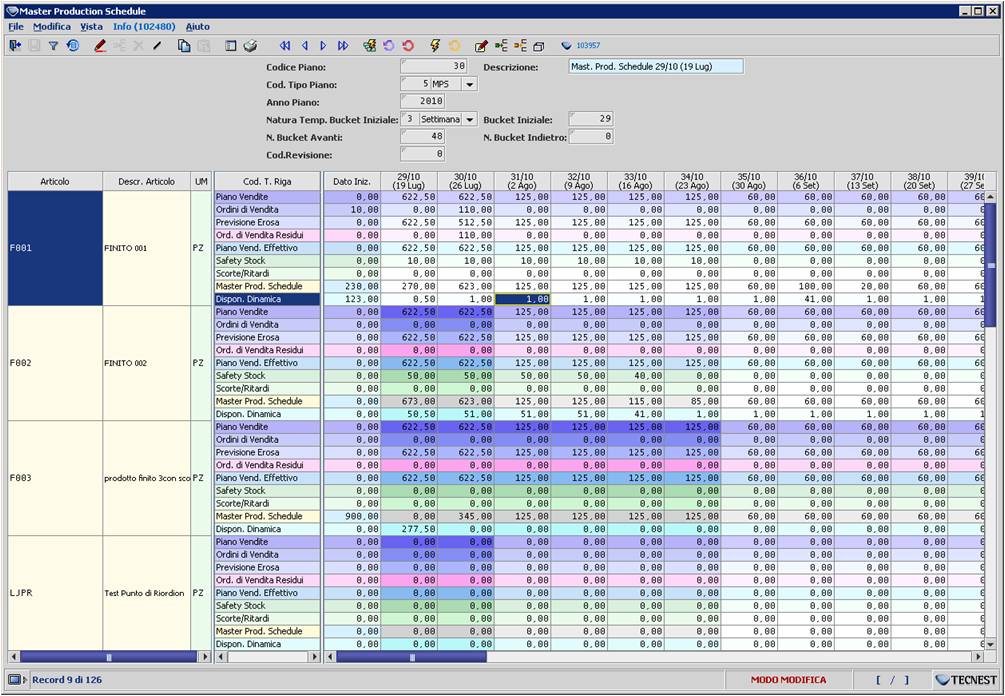Click the filter funnel icon
The width and height of the screenshot is (1005, 696).
click(x=54, y=46)
